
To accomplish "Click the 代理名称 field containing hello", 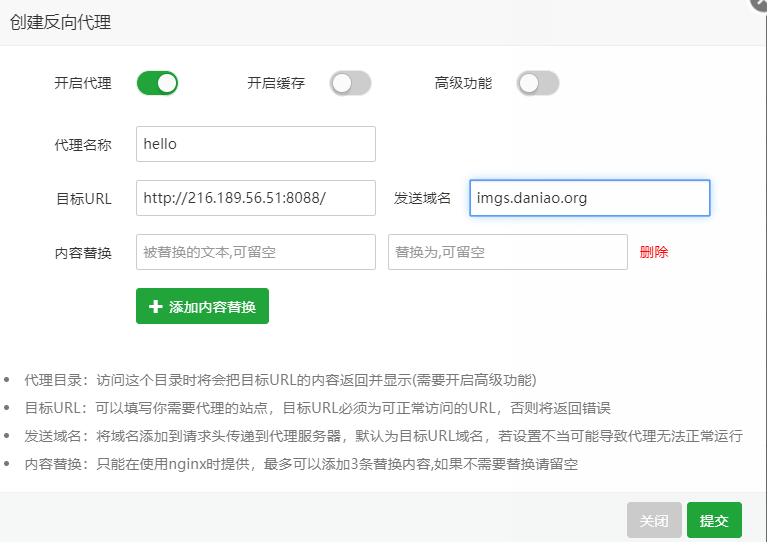I will click(x=256, y=144).
